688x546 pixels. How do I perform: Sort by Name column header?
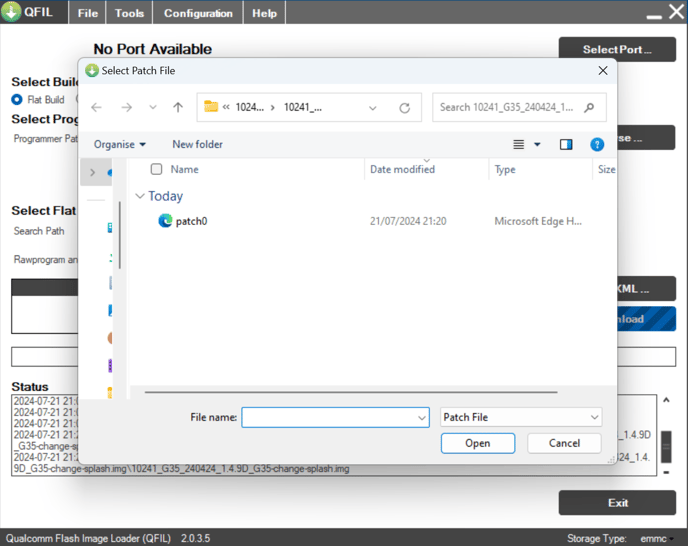point(184,169)
